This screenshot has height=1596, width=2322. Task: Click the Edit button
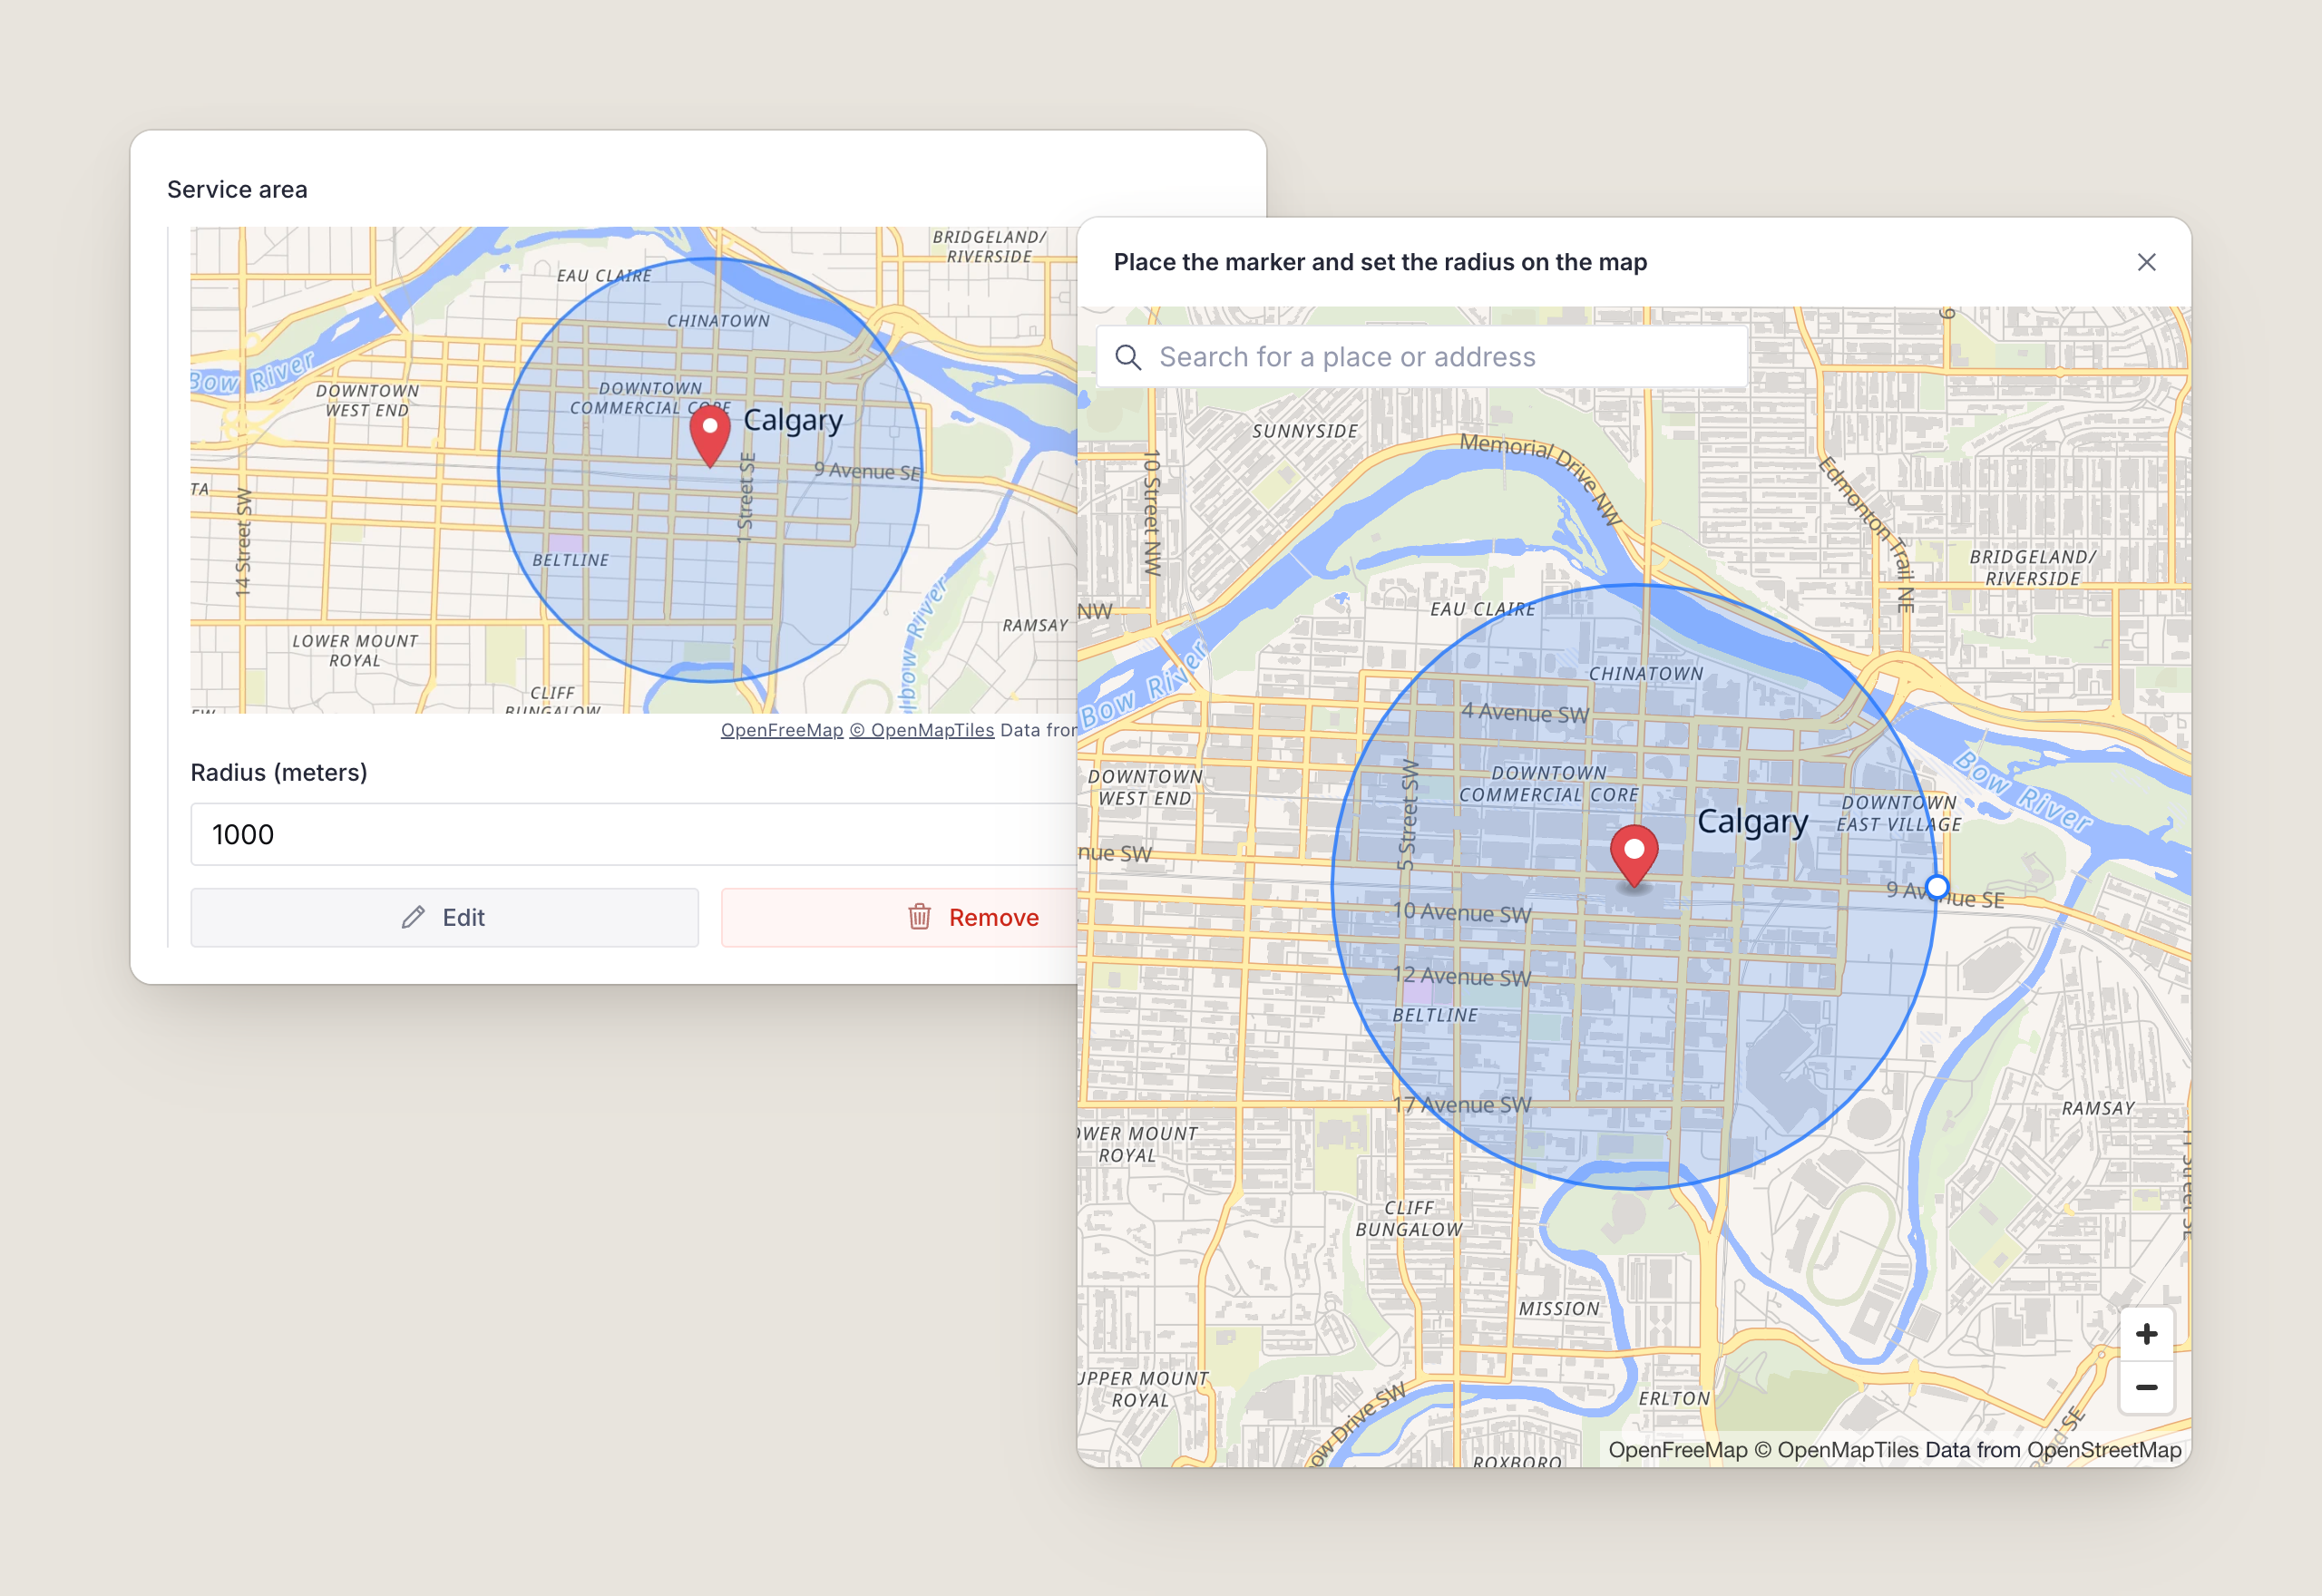point(444,917)
